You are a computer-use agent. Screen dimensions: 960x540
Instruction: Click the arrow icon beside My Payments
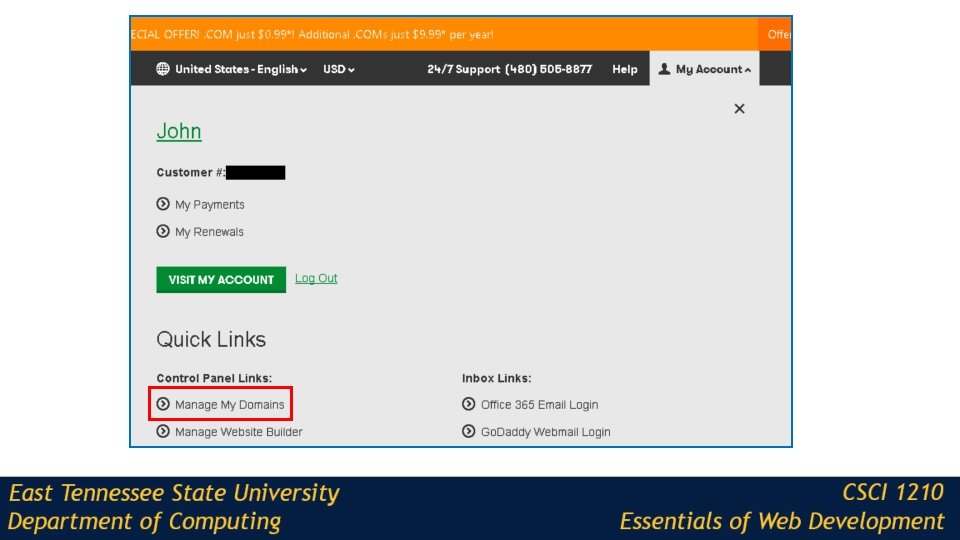162,204
